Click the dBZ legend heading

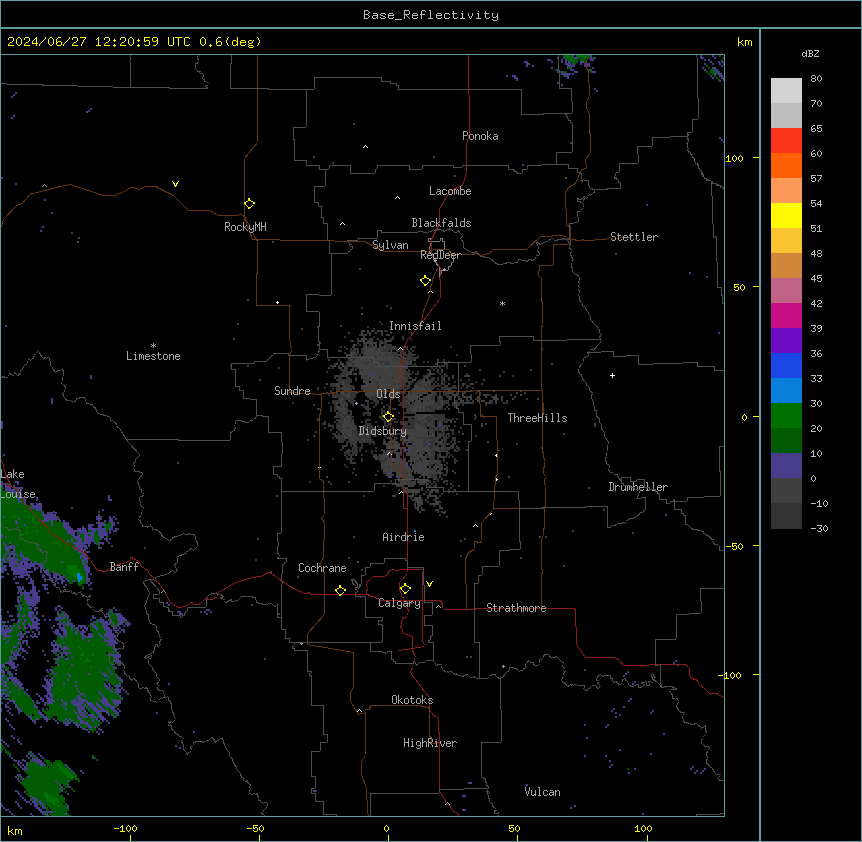[x=810, y=53]
